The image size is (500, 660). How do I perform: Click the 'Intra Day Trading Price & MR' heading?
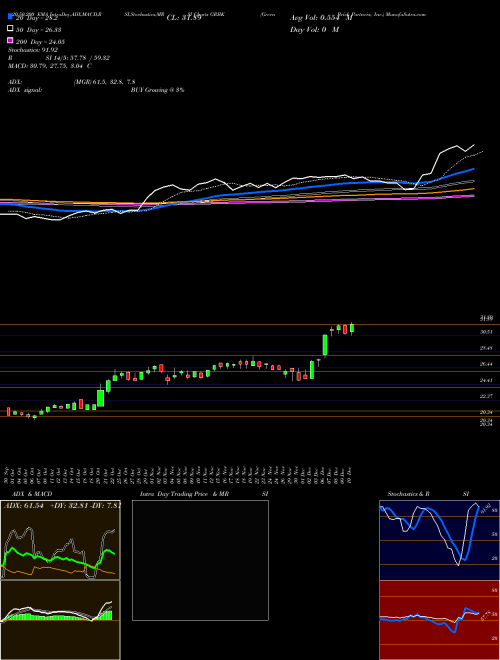pyautogui.click(x=184, y=494)
